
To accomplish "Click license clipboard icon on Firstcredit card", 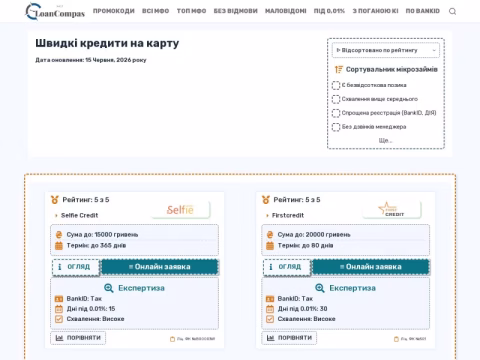I will (396, 339).
